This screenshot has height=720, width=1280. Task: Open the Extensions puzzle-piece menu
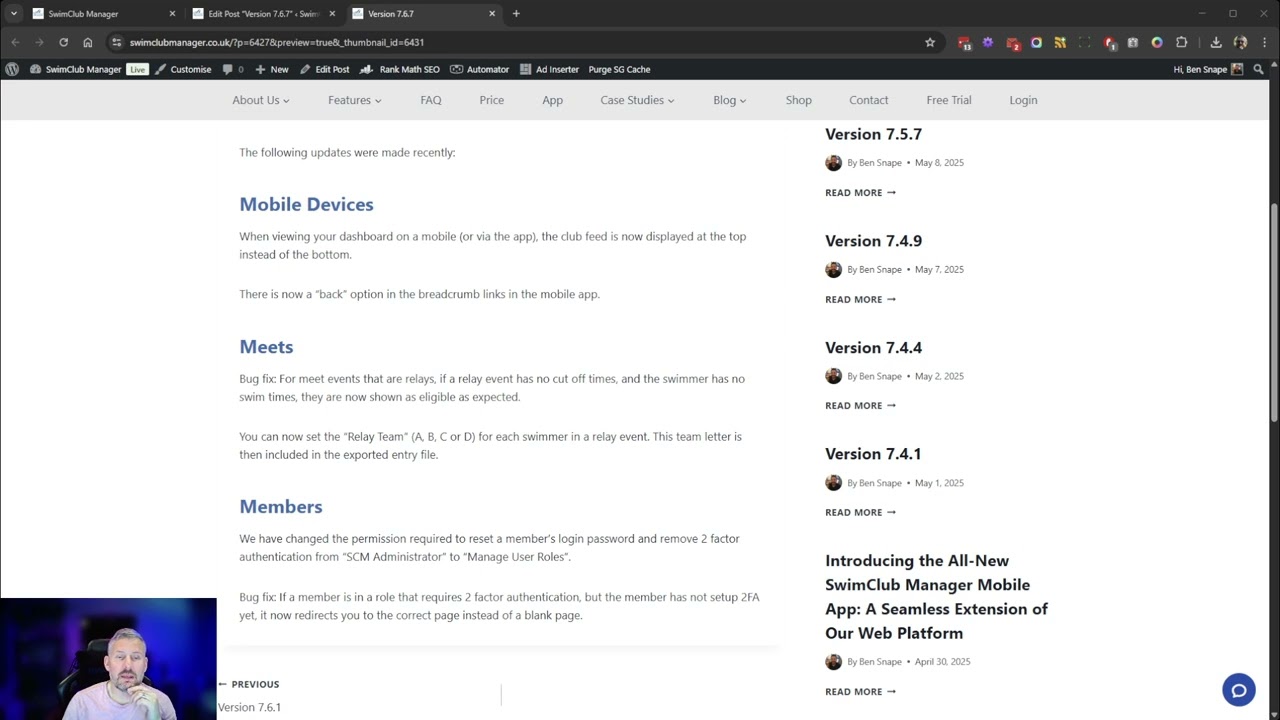click(x=1181, y=42)
